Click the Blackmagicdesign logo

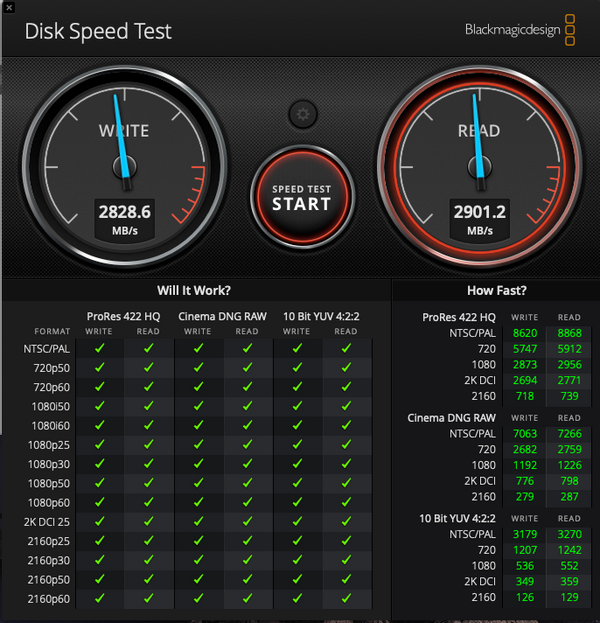tap(520, 30)
